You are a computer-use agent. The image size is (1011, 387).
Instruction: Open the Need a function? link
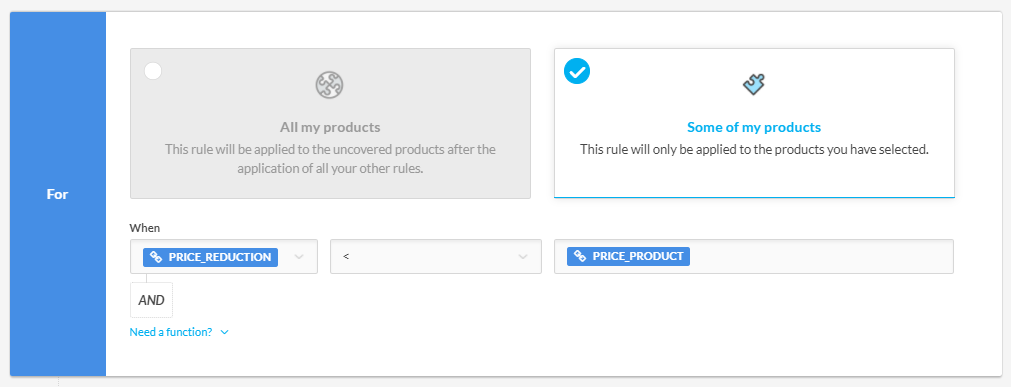[x=171, y=332]
